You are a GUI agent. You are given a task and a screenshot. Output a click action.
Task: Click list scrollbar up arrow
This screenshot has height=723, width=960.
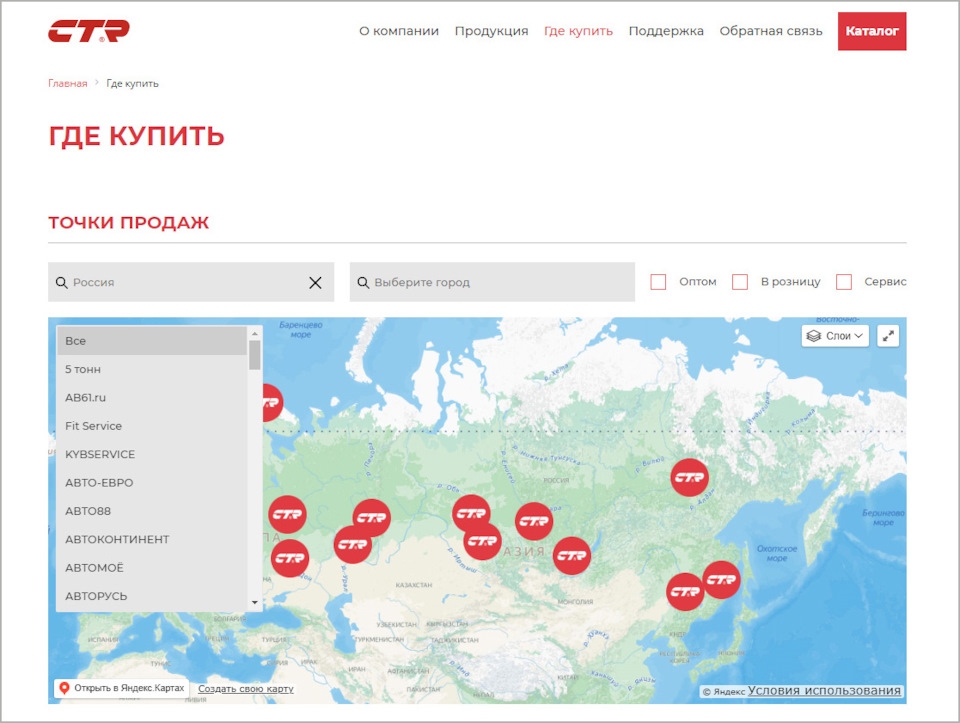coord(255,334)
